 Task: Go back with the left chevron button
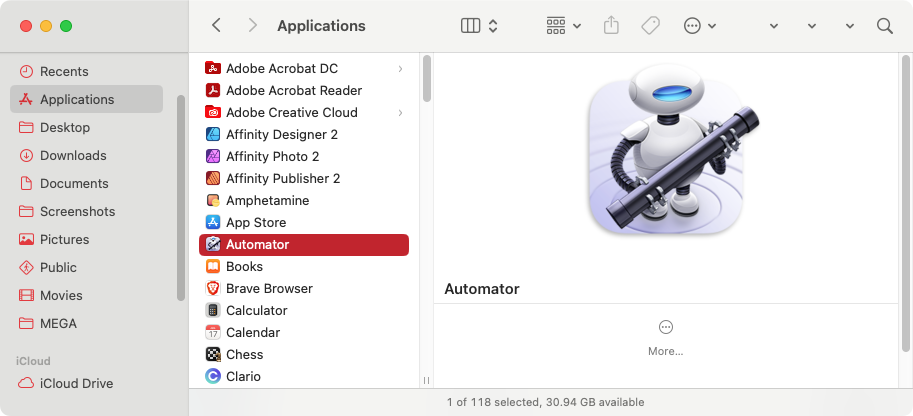[x=216, y=26]
